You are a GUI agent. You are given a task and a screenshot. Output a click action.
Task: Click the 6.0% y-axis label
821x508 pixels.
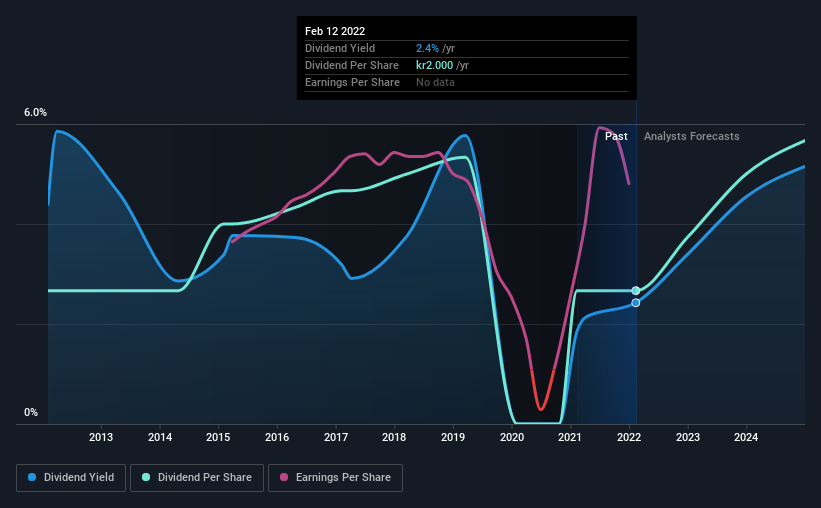coord(35,113)
